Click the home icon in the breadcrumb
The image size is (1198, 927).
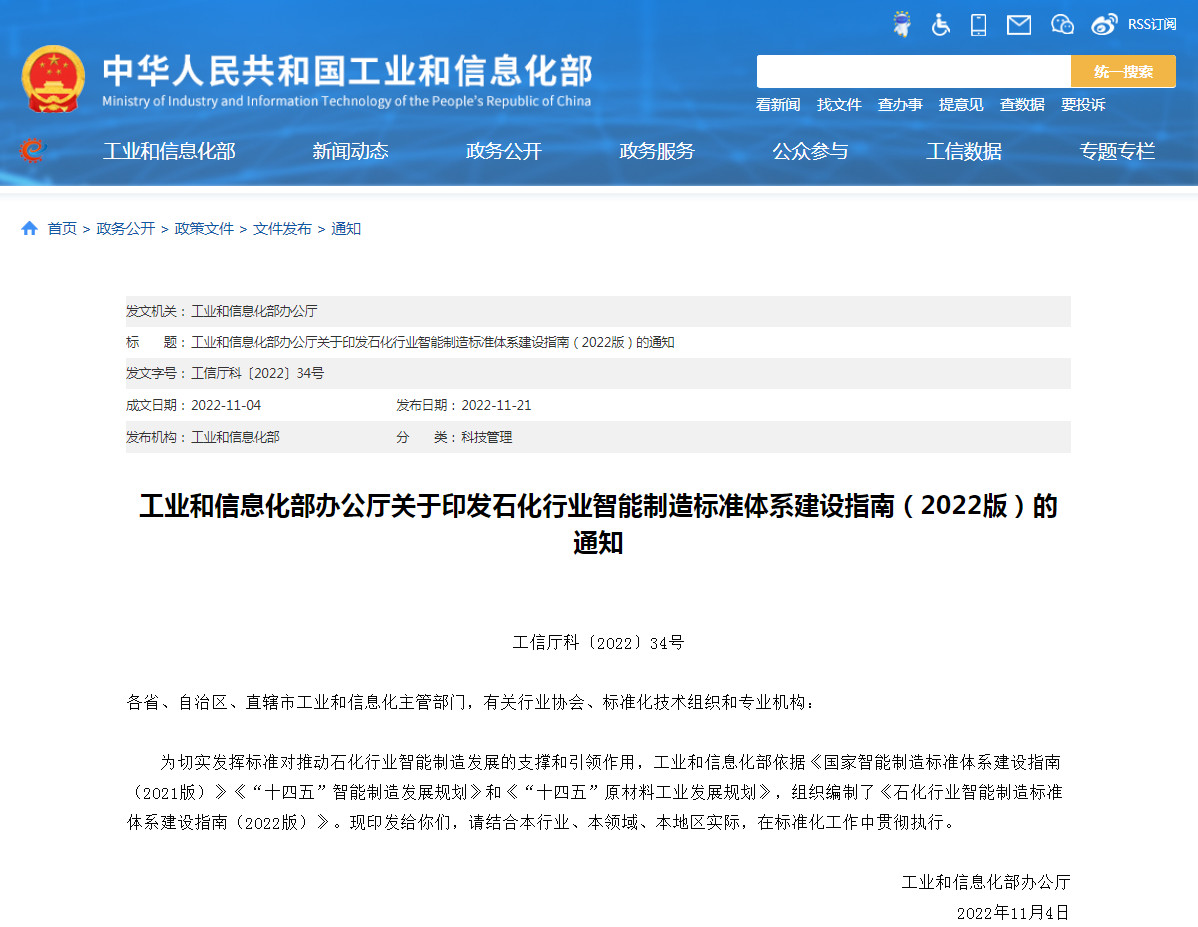pos(30,228)
